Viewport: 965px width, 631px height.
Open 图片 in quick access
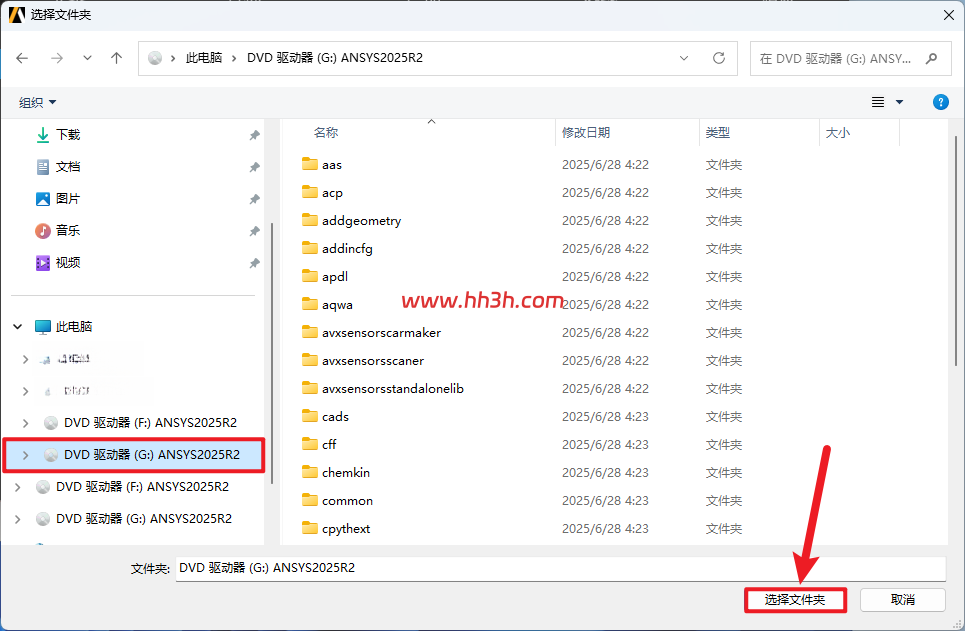point(68,199)
